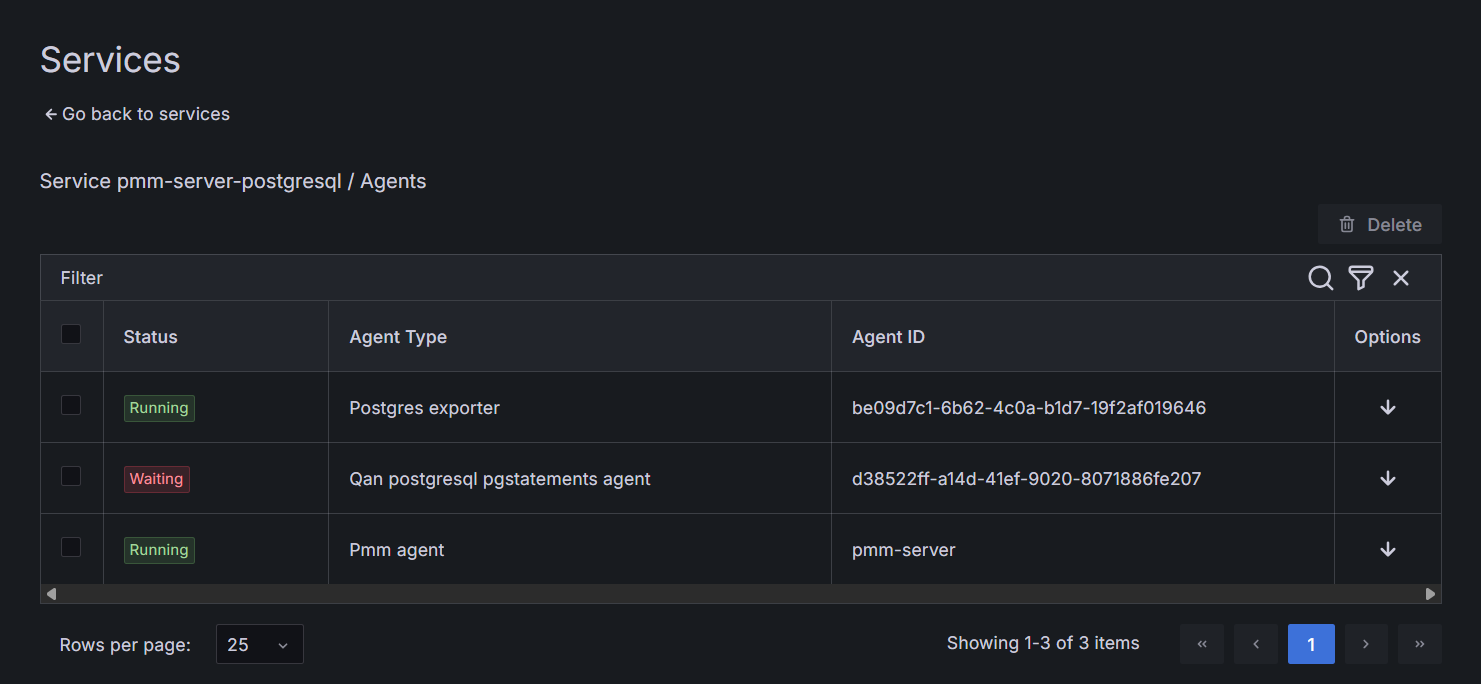Click the Running badge for Pmm agent
1481x684 pixels.
pos(159,550)
